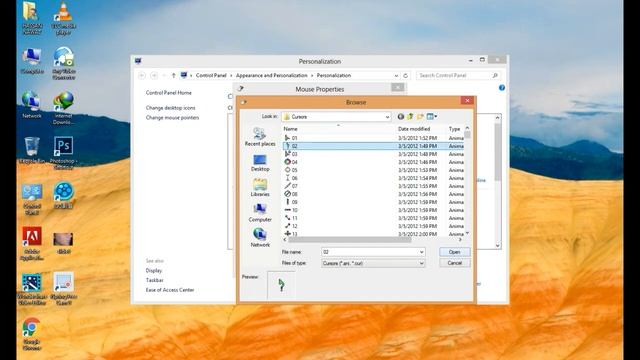Open Control Panel desktop icon

coord(32,199)
